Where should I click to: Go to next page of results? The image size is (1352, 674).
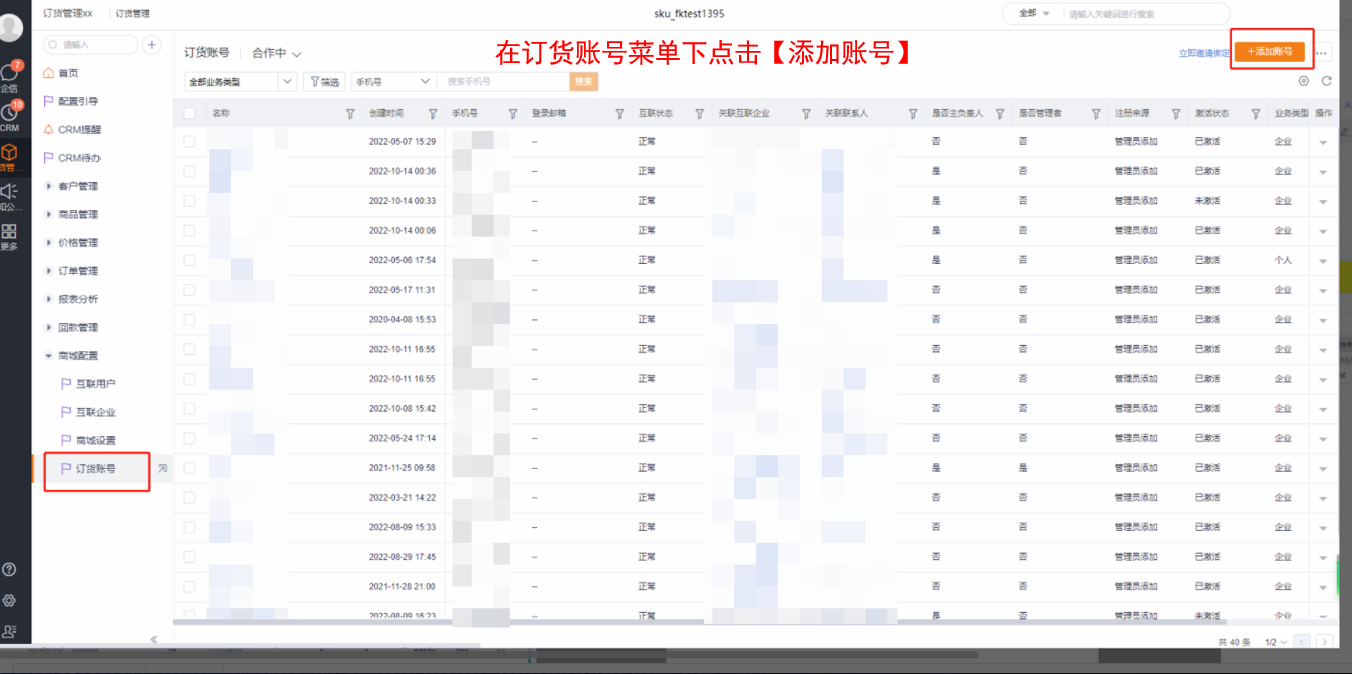(1324, 642)
